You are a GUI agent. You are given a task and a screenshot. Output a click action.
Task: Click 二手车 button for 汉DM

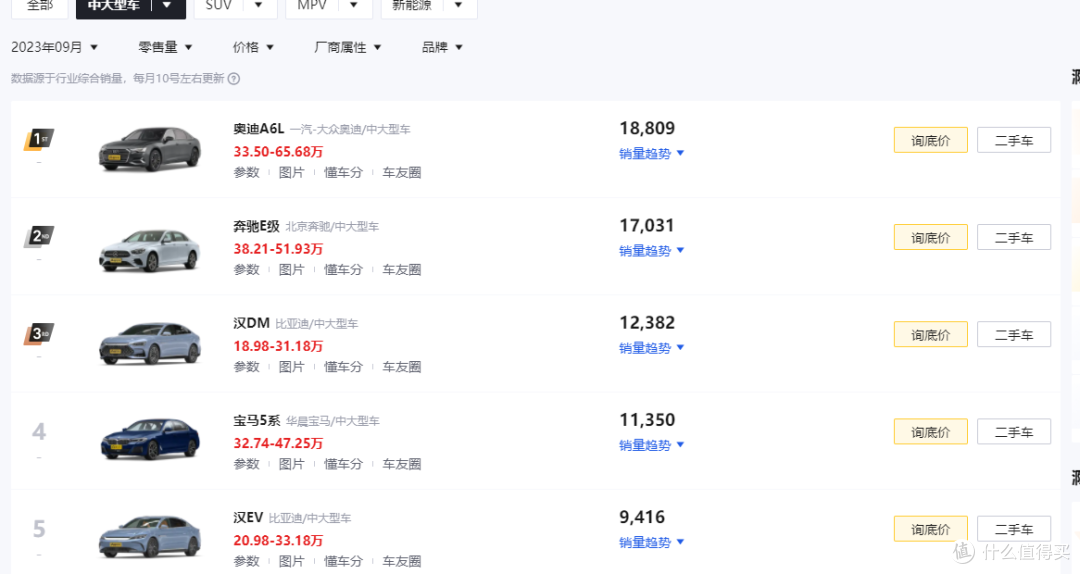(1014, 335)
